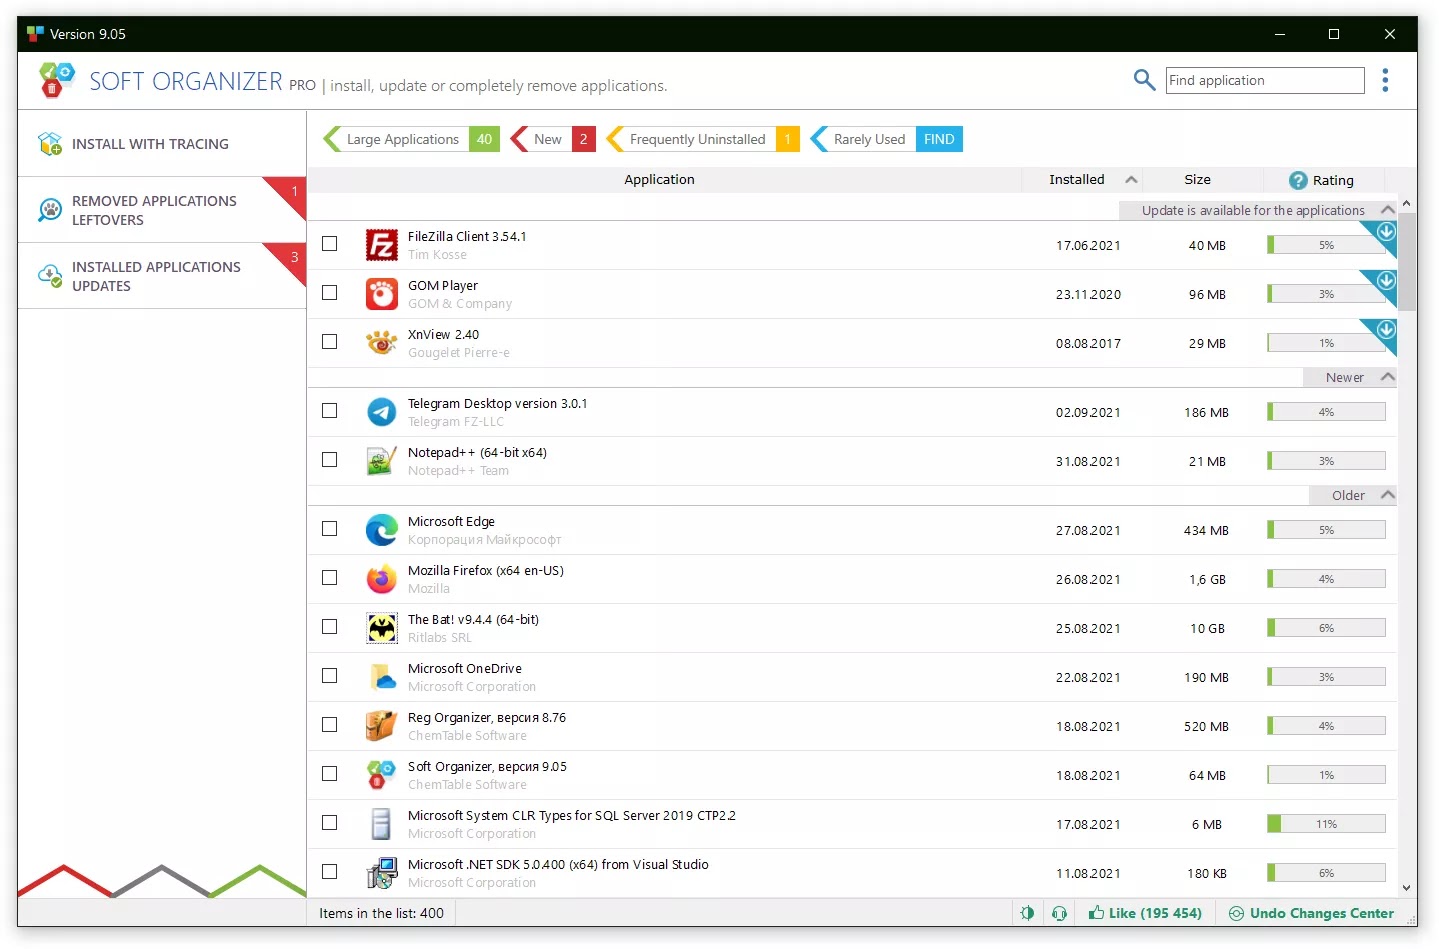Open the three-dot options menu
The width and height of the screenshot is (1439, 949).
(1386, 80)
